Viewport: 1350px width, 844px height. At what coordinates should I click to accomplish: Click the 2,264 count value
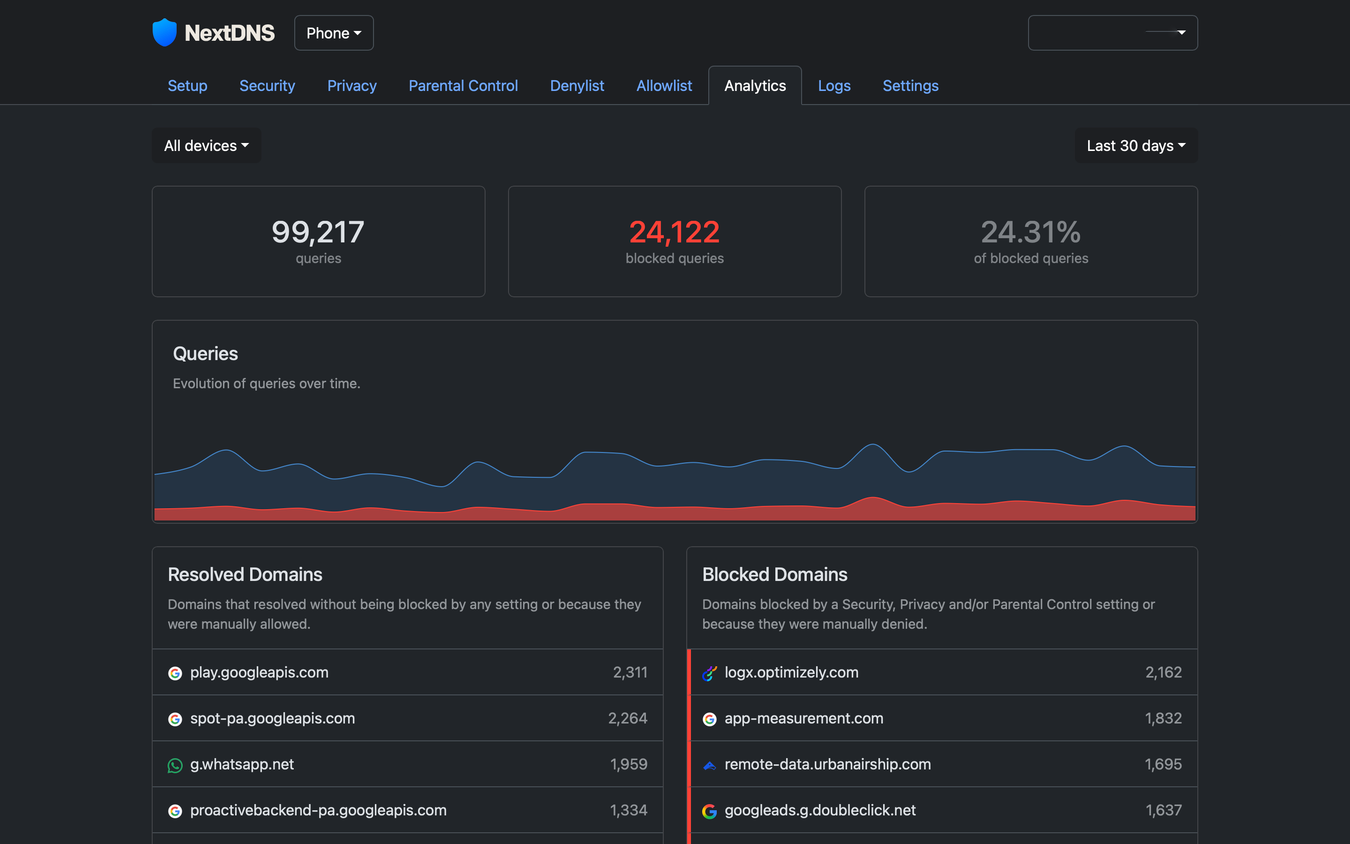click(628, 719)
